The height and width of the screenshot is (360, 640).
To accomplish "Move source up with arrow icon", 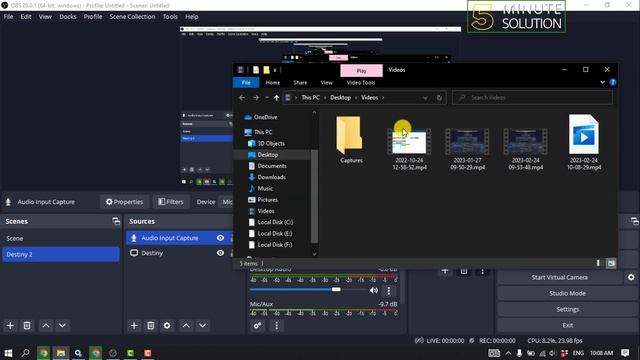I will [186, 325].
